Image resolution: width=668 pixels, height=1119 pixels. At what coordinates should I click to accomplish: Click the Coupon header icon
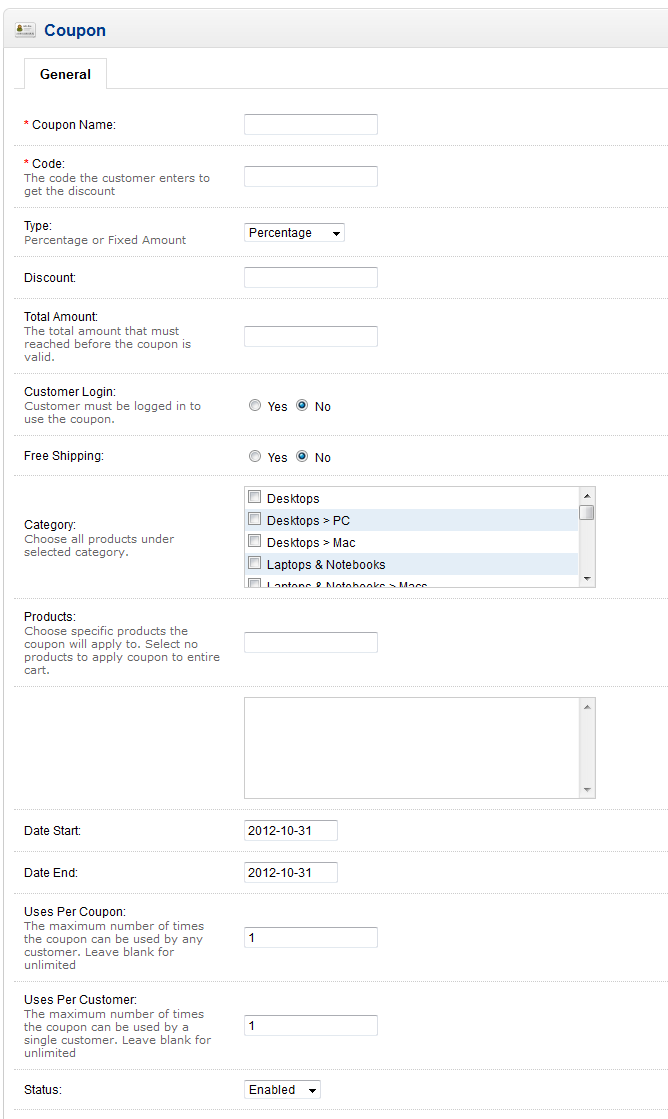click(x=25, y=31)
